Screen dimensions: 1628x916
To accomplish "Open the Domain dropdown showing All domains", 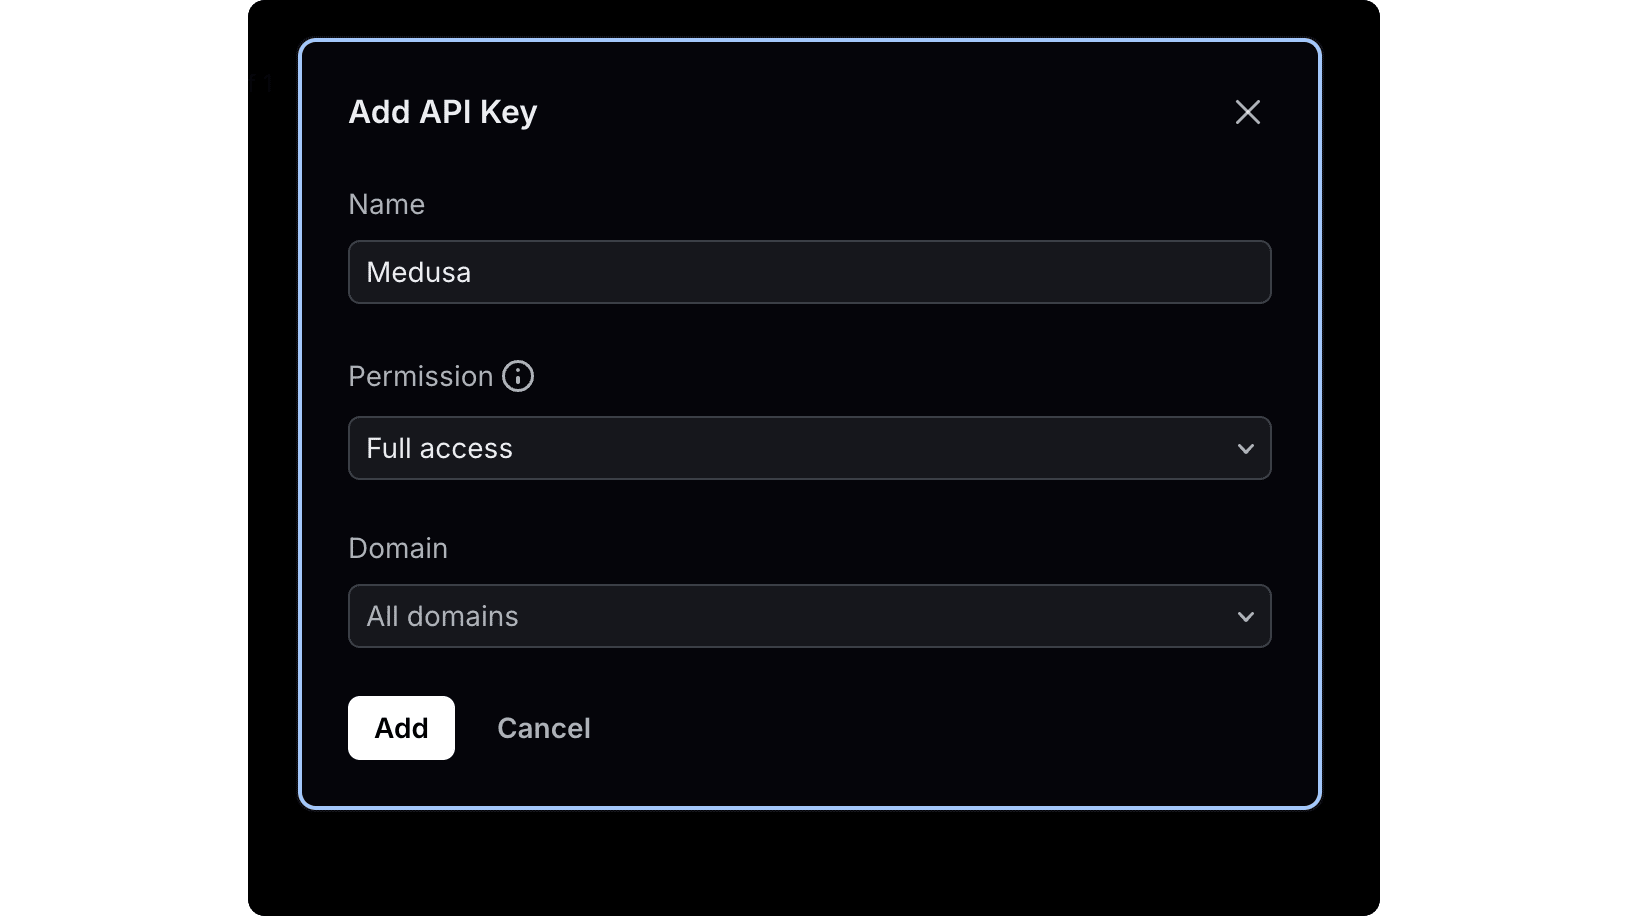I will (809, 616).
